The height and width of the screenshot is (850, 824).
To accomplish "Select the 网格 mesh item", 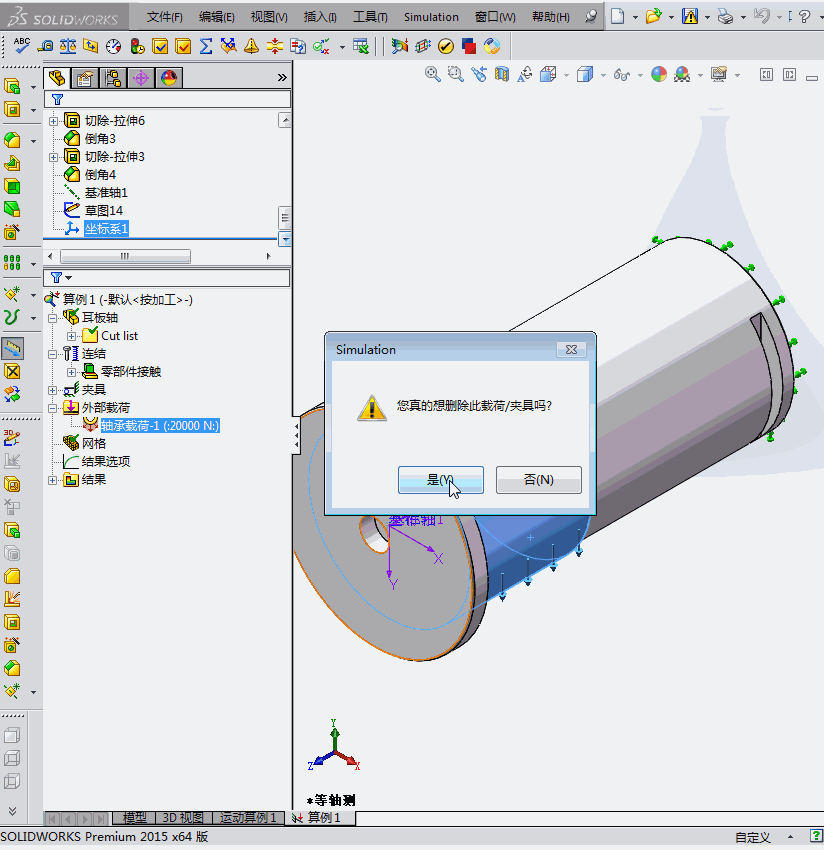I will click(x=93, y=444).
